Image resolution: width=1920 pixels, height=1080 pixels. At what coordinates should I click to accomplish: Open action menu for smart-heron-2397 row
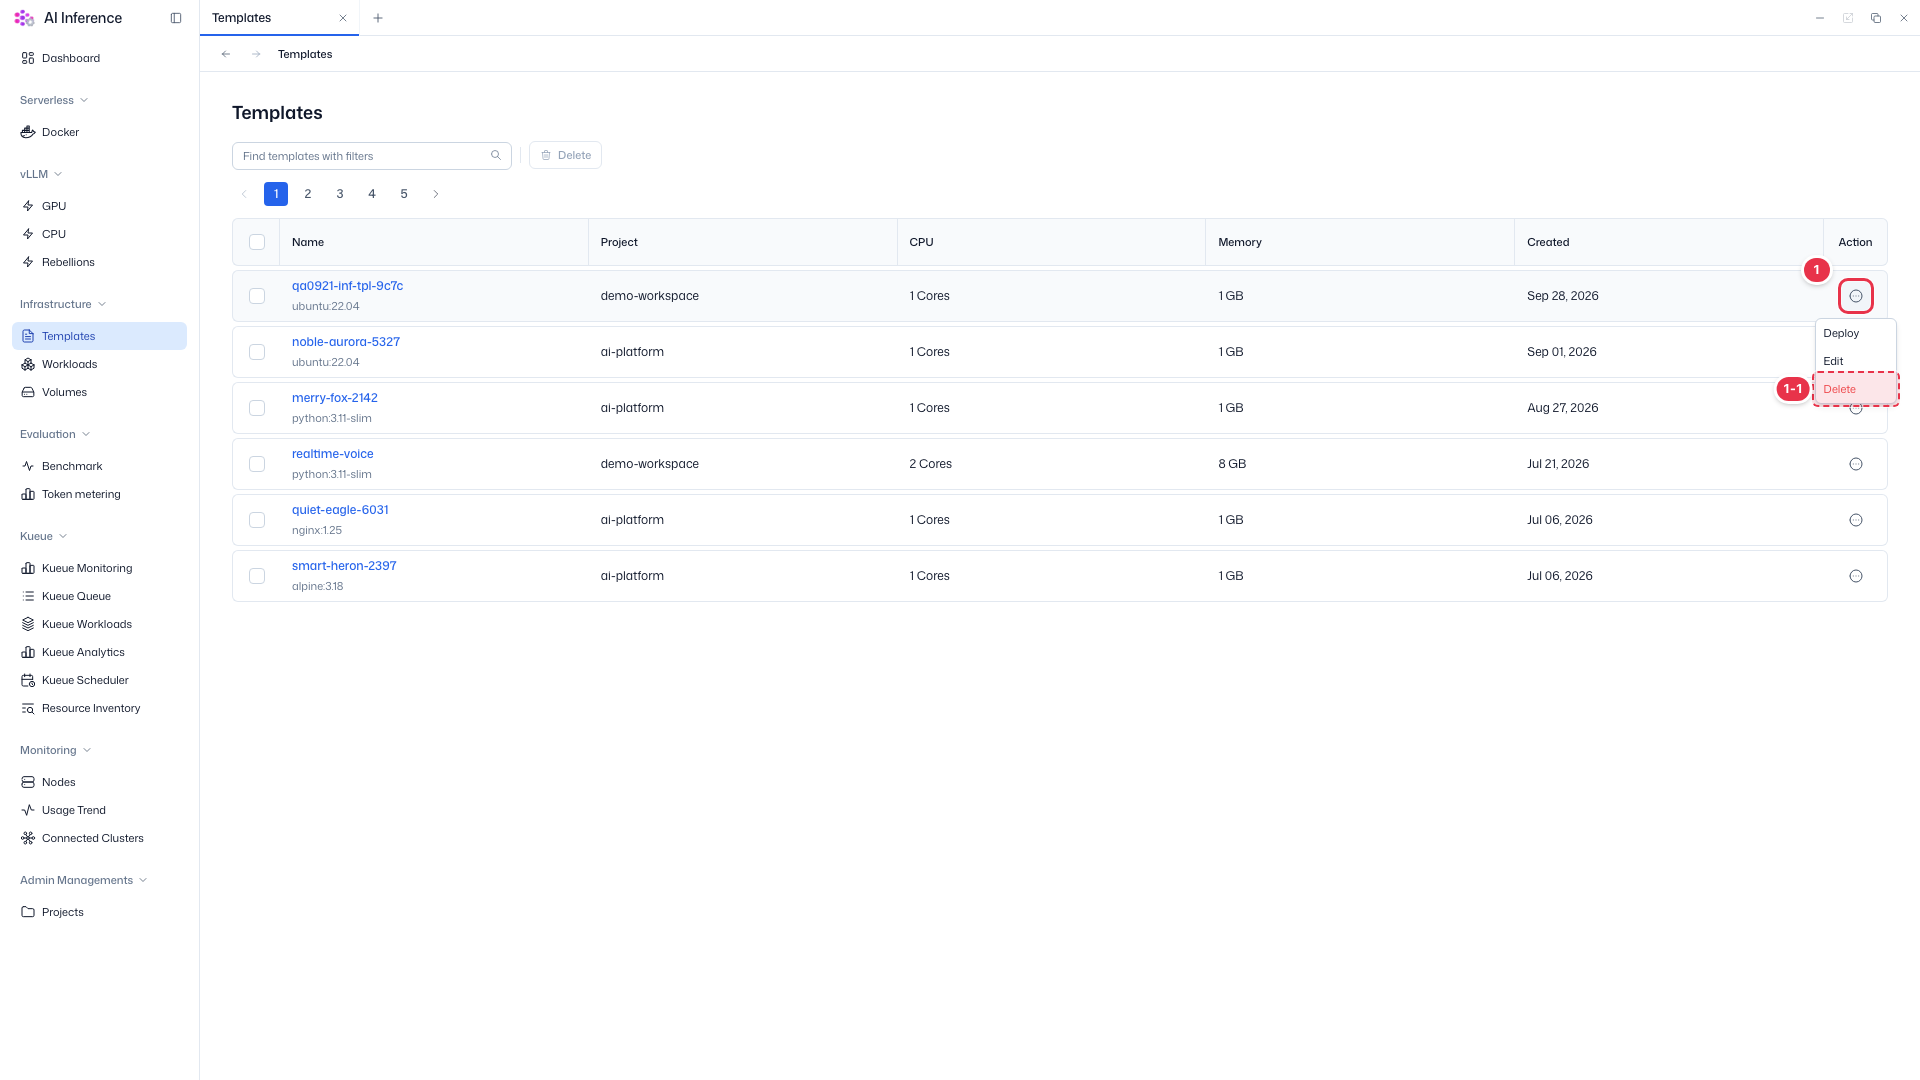tap(1856, 576)
